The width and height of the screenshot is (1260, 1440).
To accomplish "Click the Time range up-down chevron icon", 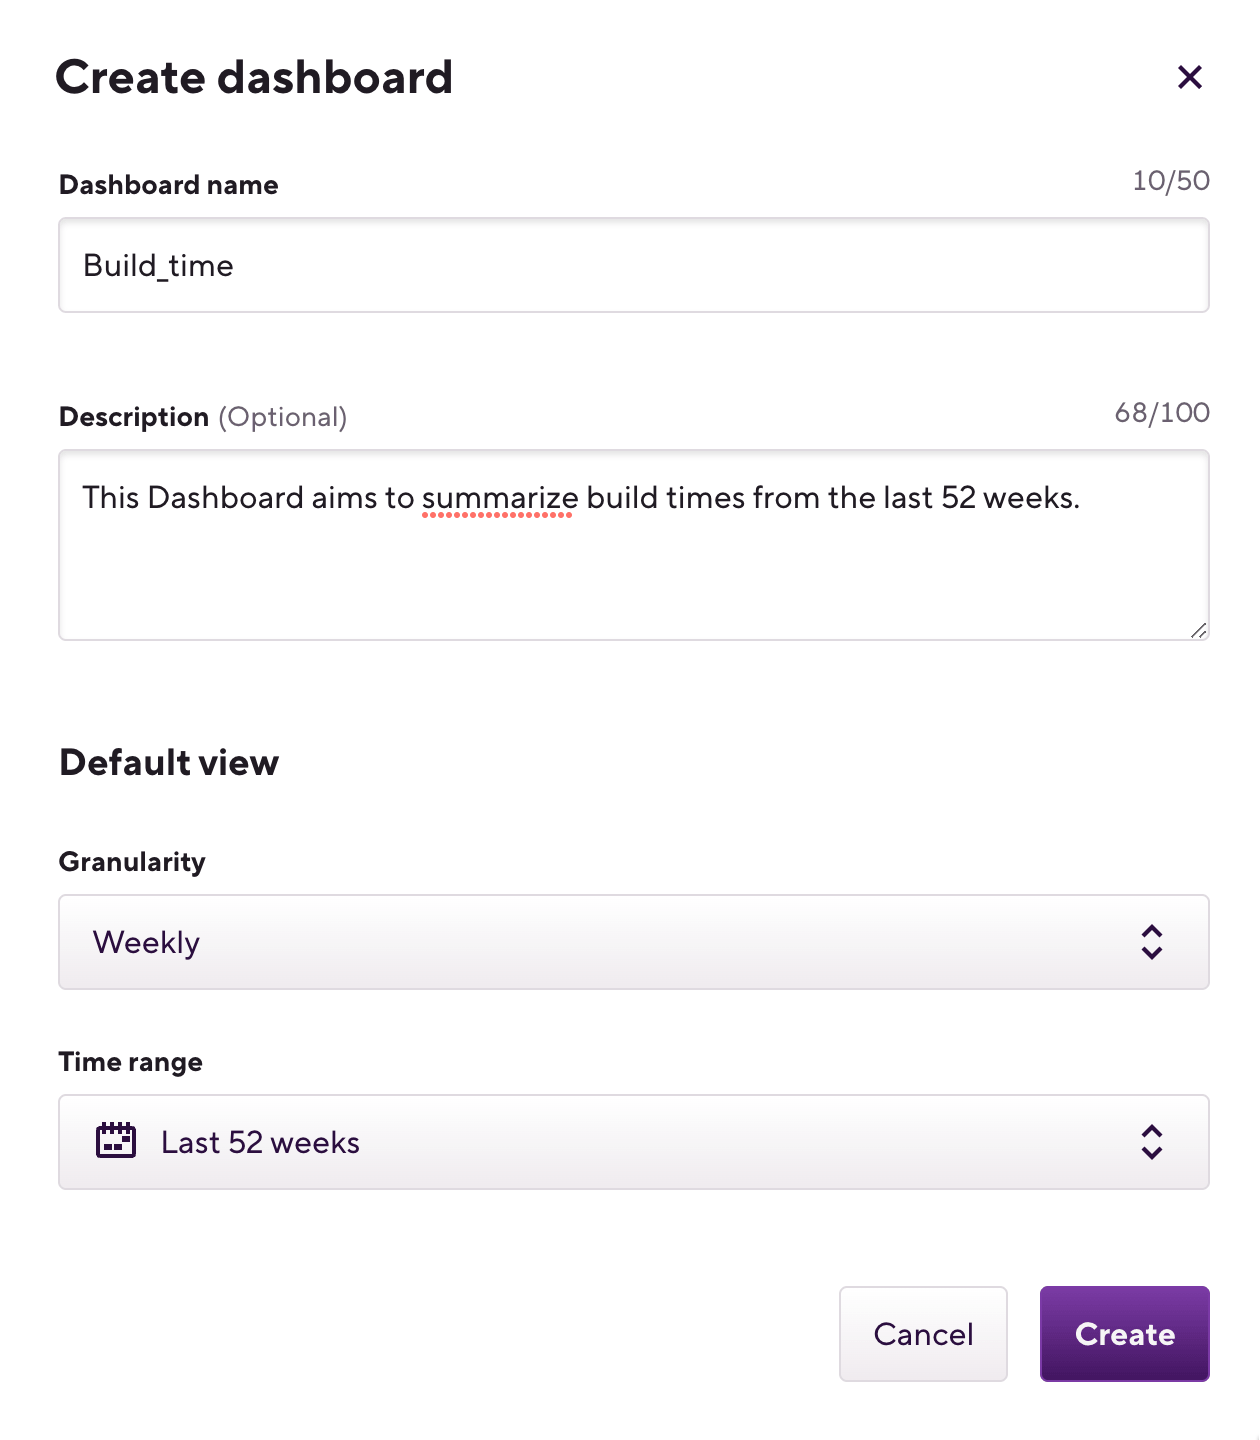I will 1151,1141.
